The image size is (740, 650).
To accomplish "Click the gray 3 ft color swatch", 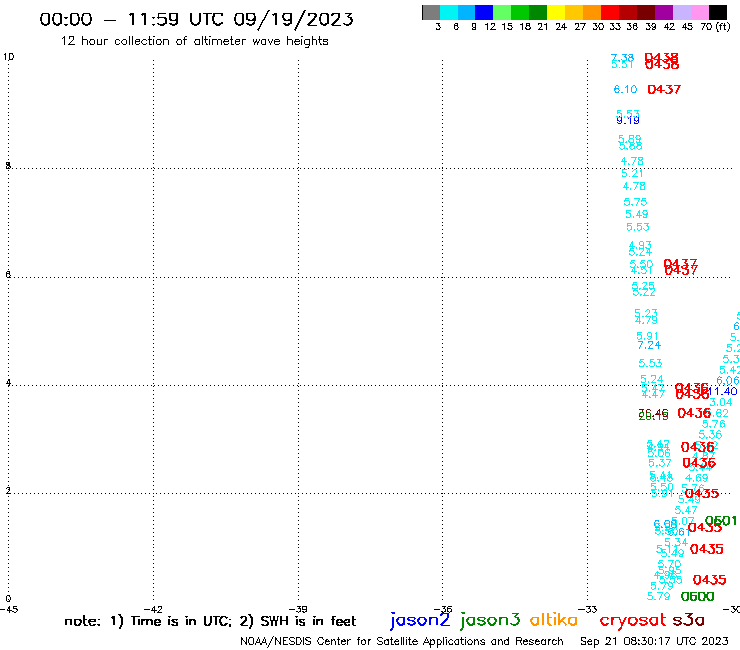I will (431, 12).
